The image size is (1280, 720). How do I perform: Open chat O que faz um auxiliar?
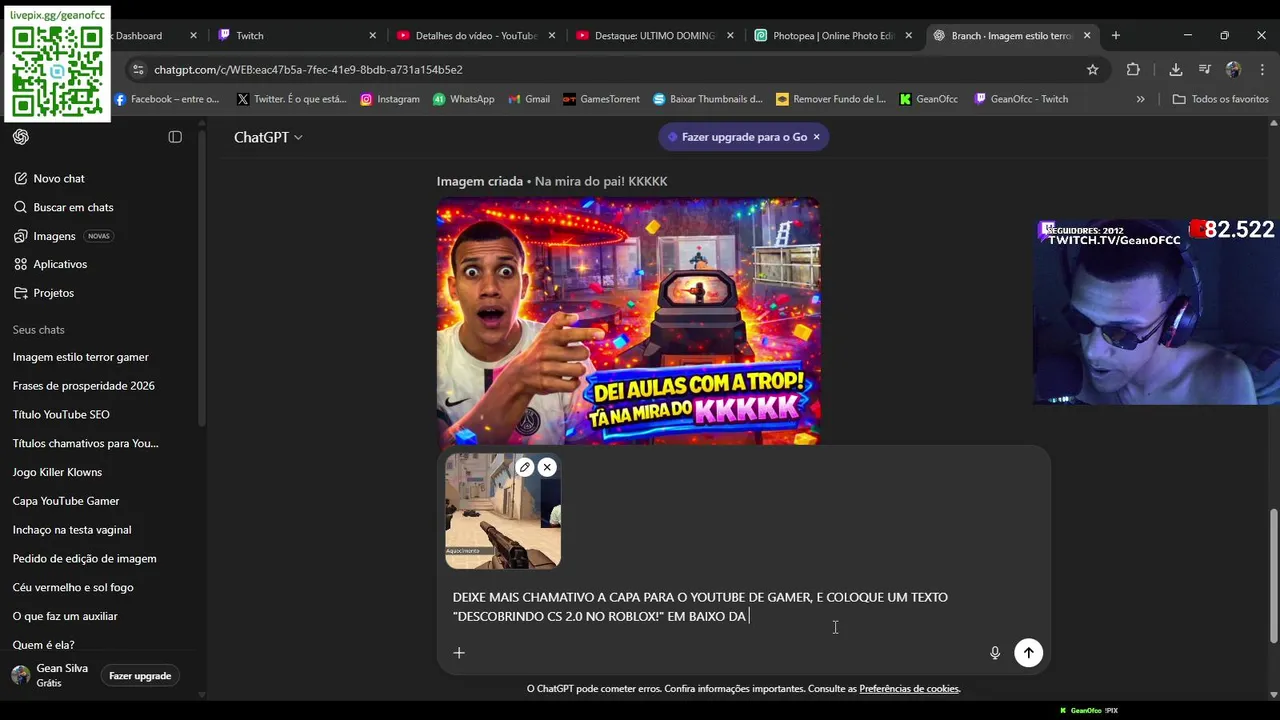click(65, 616)
